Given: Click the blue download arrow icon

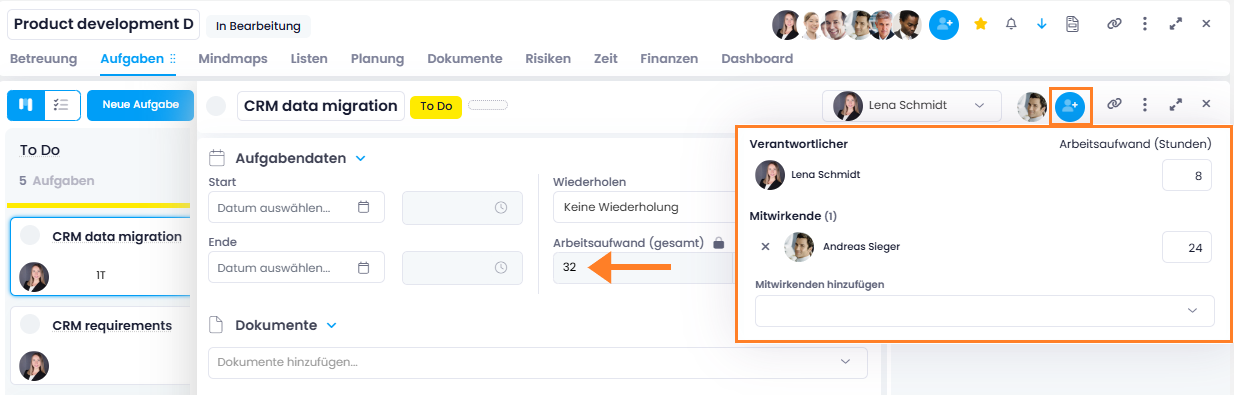Looking at the screenshot, I should pos(1042,24).
